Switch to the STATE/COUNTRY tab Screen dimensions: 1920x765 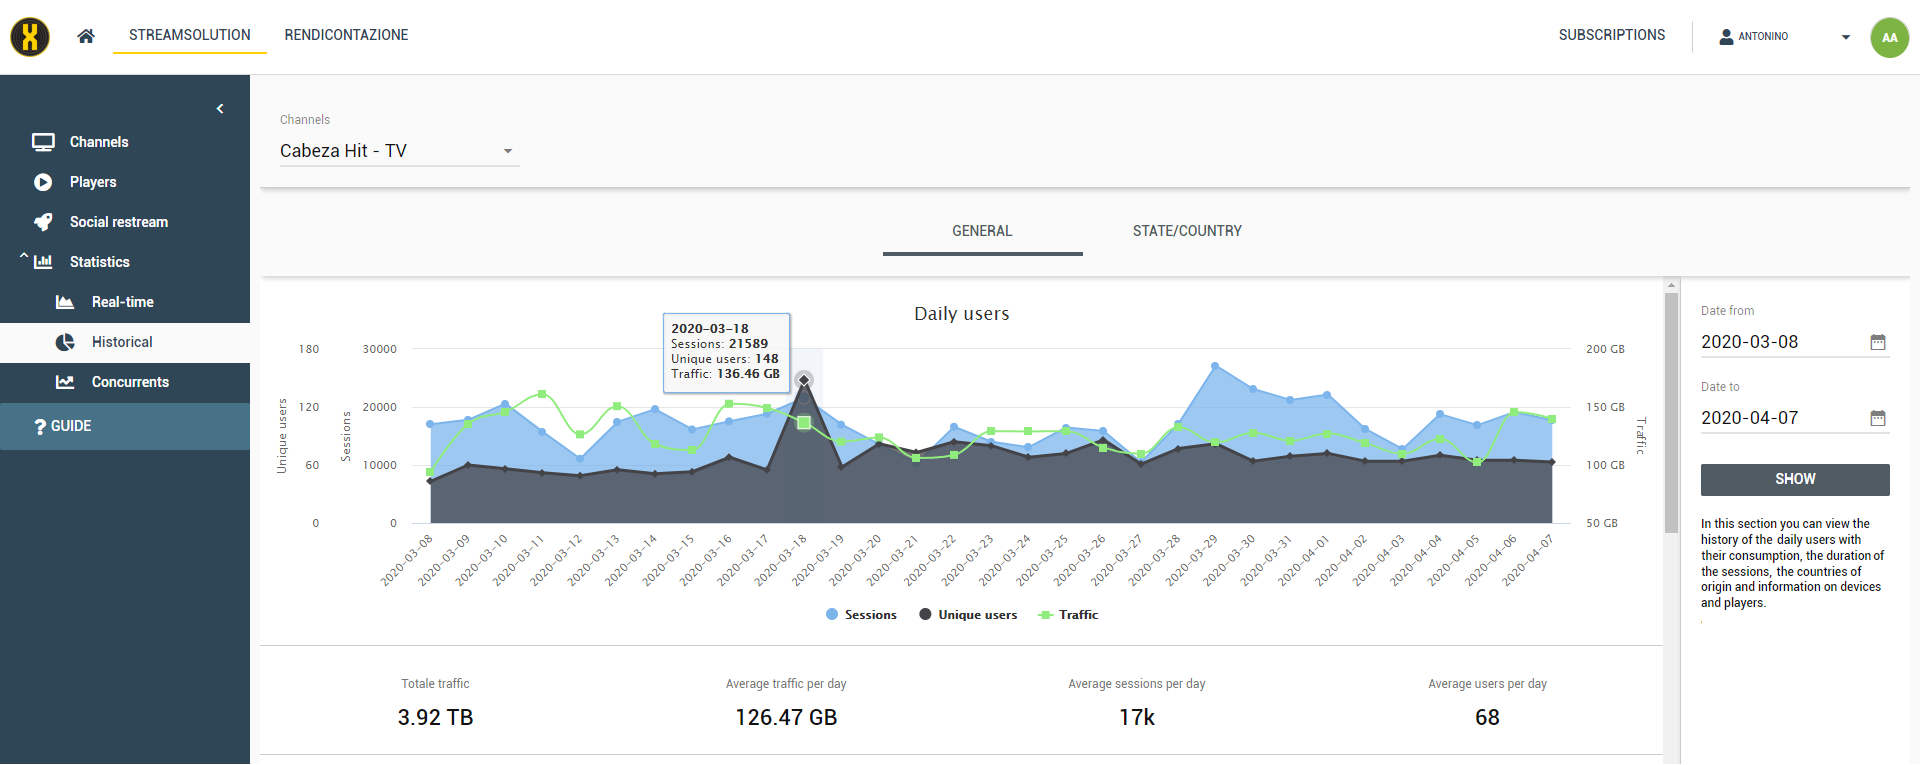click(x=1187, y=231)
